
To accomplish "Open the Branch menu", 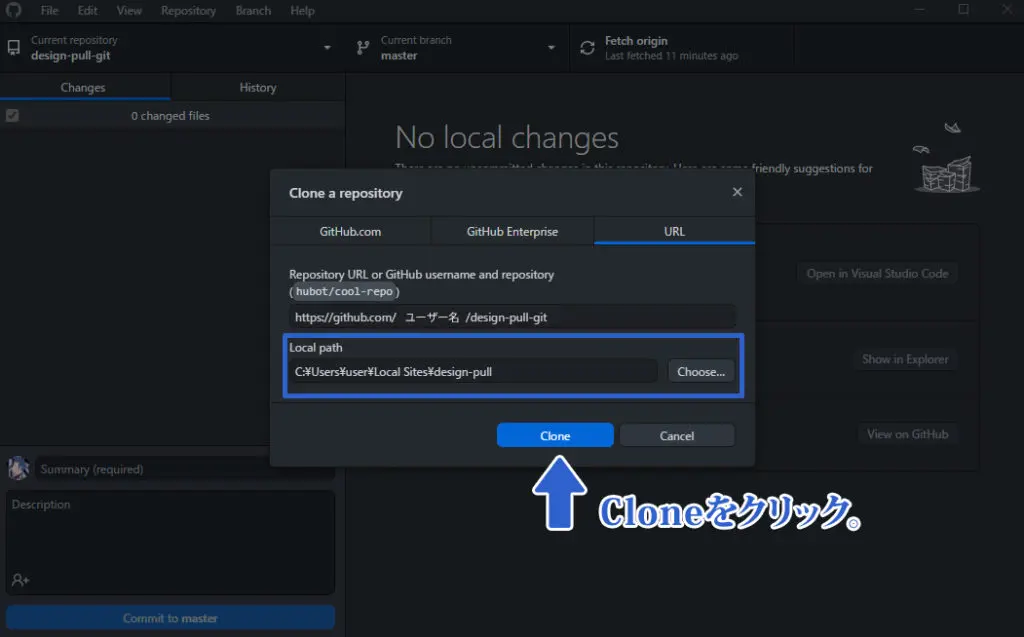I will click(x=253, y=10).
